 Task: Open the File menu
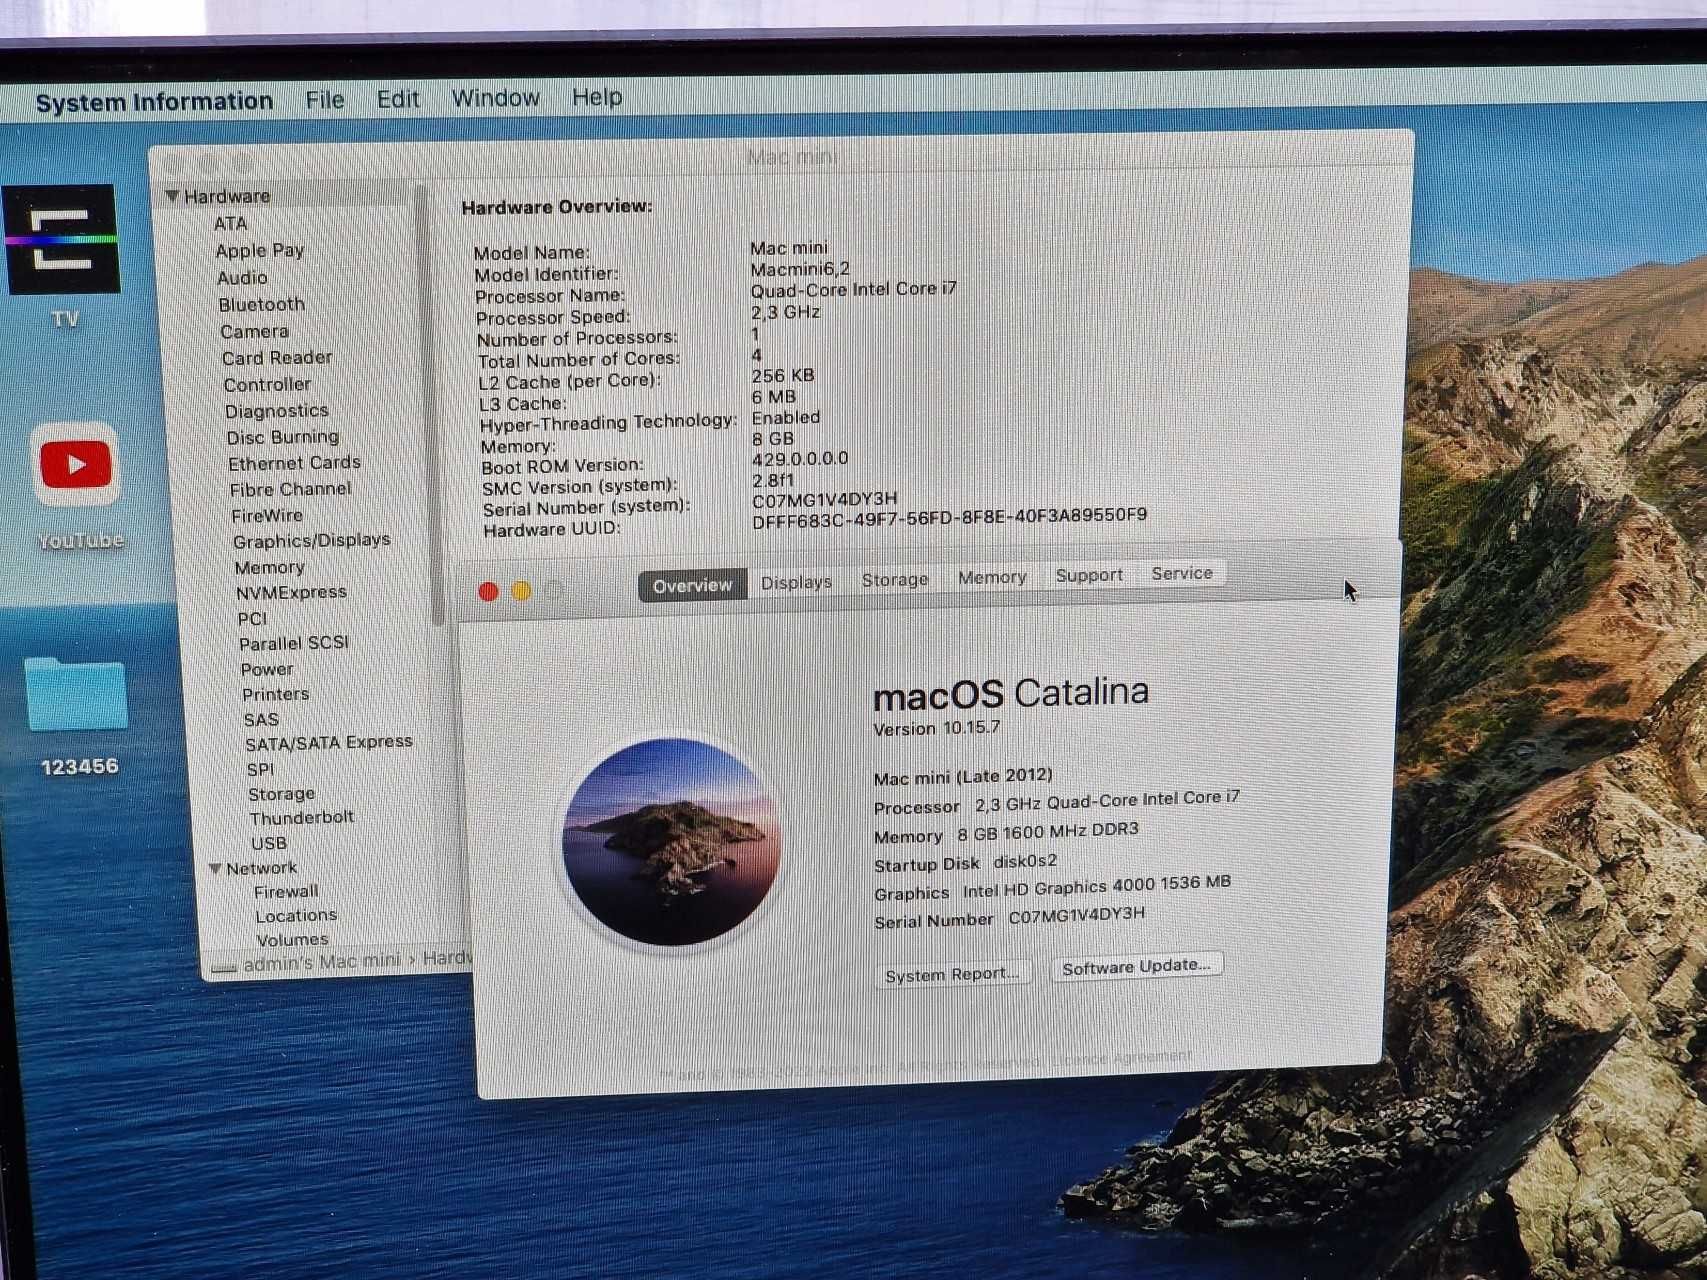tap(325, 100)
